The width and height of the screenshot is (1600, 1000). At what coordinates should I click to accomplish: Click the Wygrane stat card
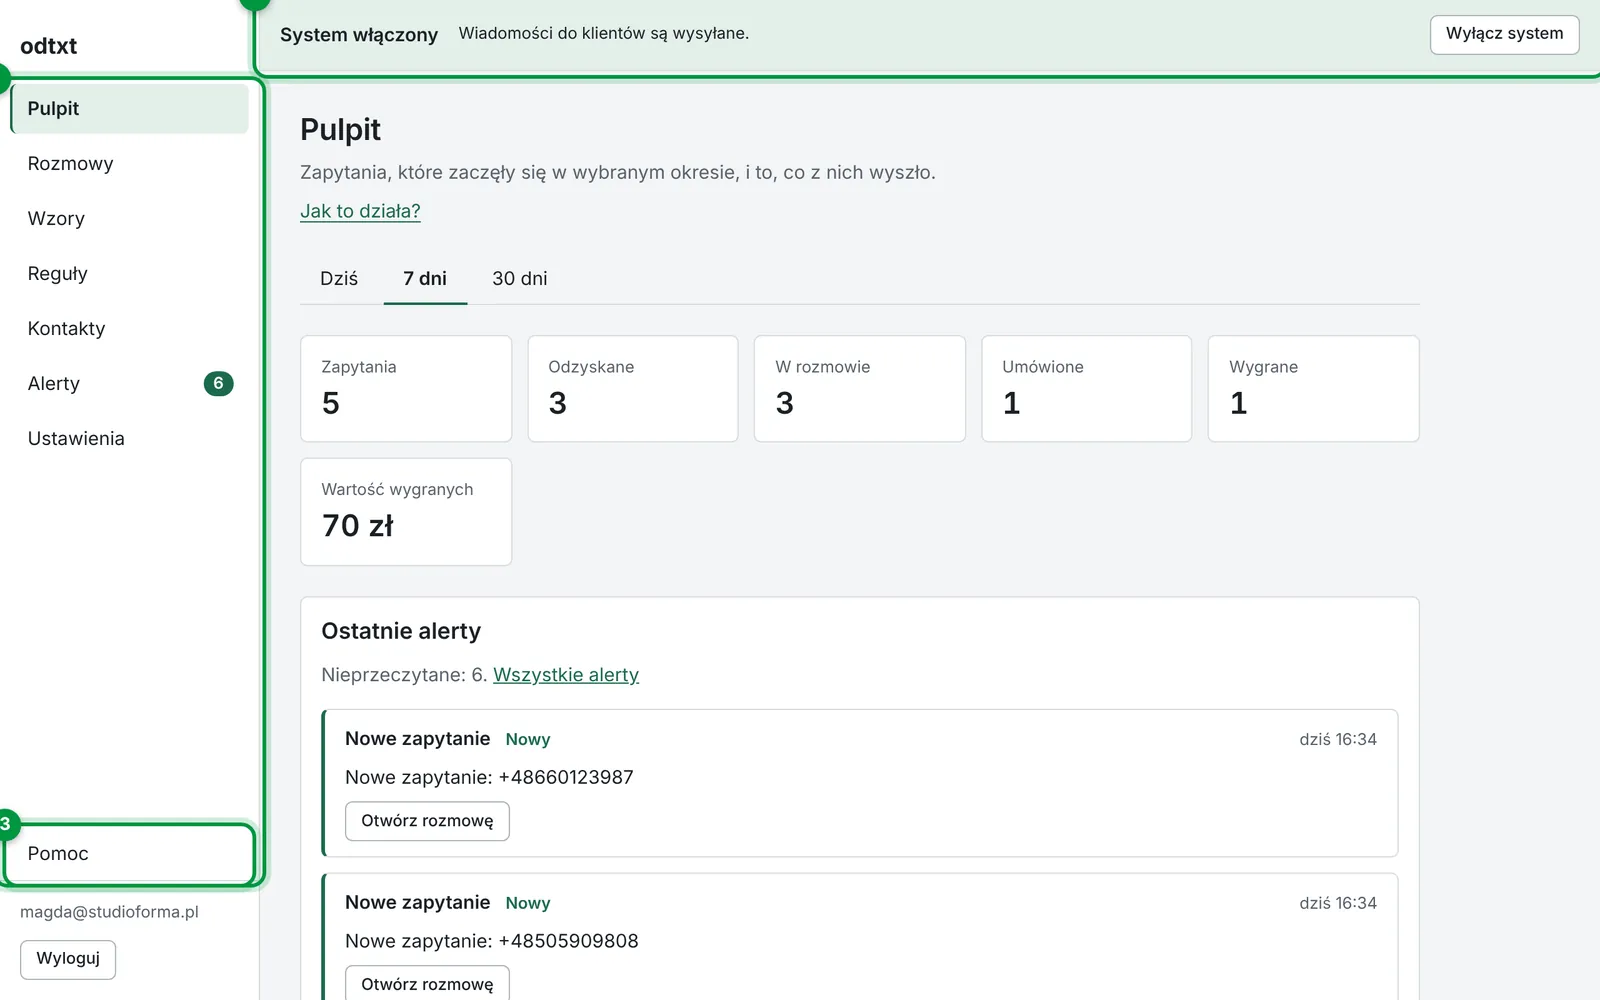click(x=1314, y=389)
